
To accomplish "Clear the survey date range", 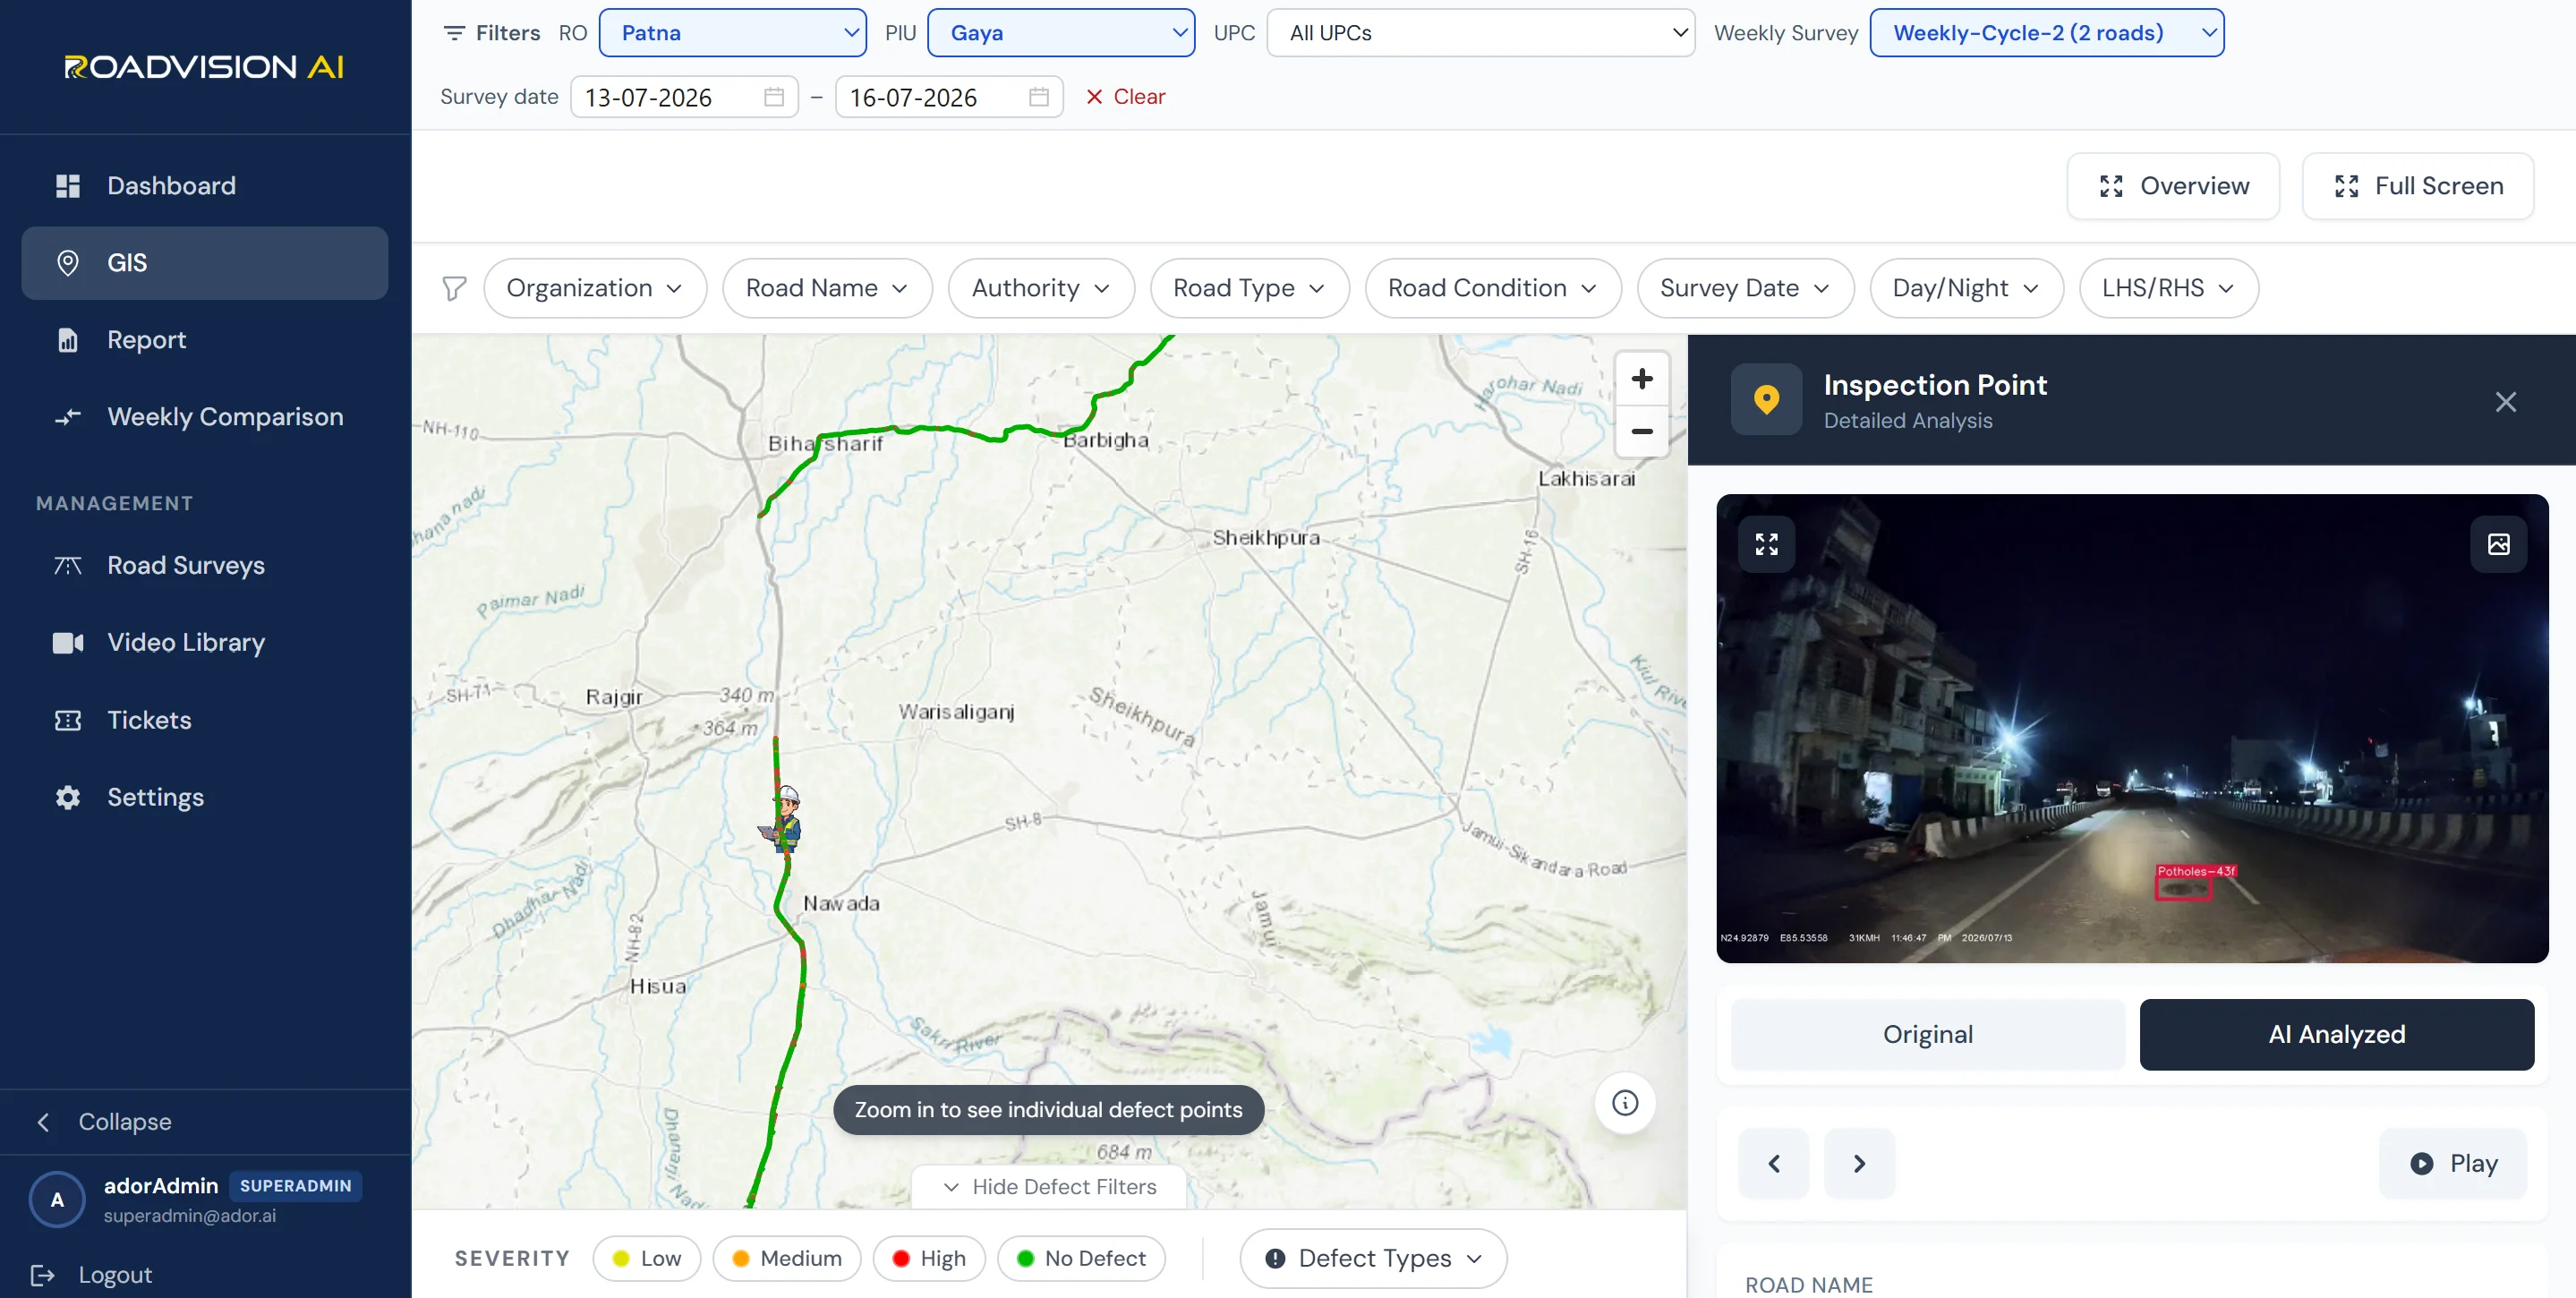I will [x=1125, y=97].
